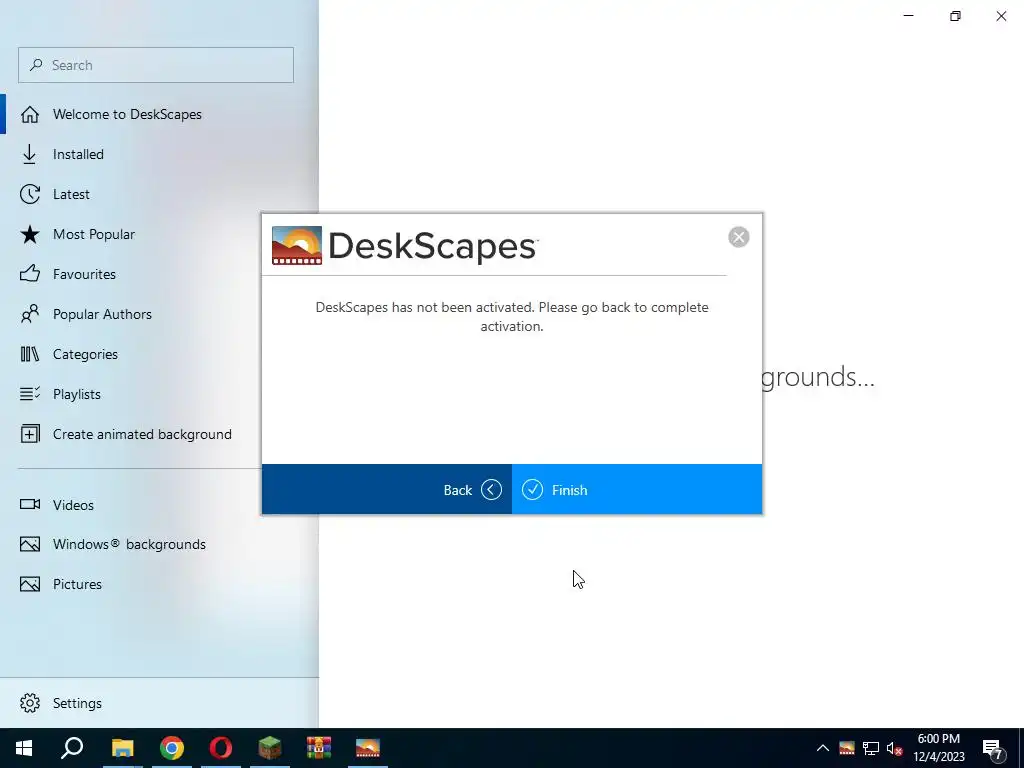Show hidden system tray icons

click(x=823, y=748)
